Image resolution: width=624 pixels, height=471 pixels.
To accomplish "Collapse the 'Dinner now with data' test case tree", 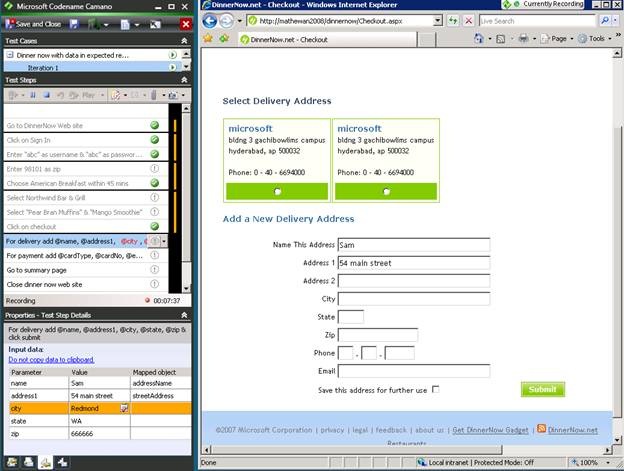I will 10,55.
